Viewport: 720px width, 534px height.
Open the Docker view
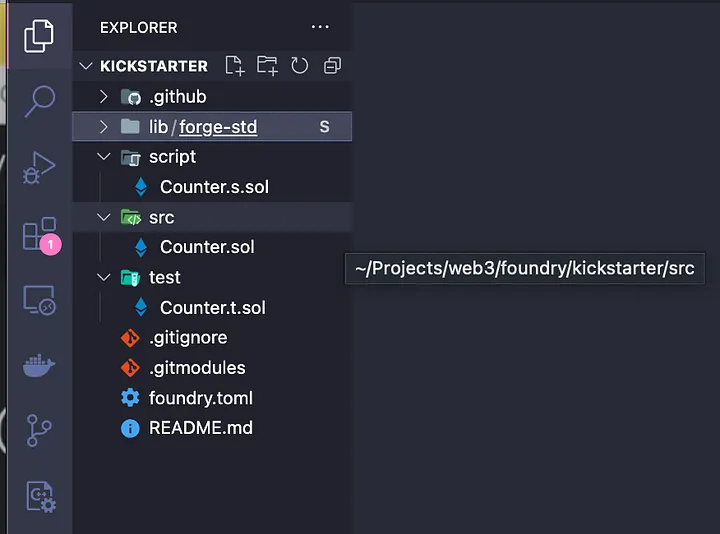[x=39, y=366]
